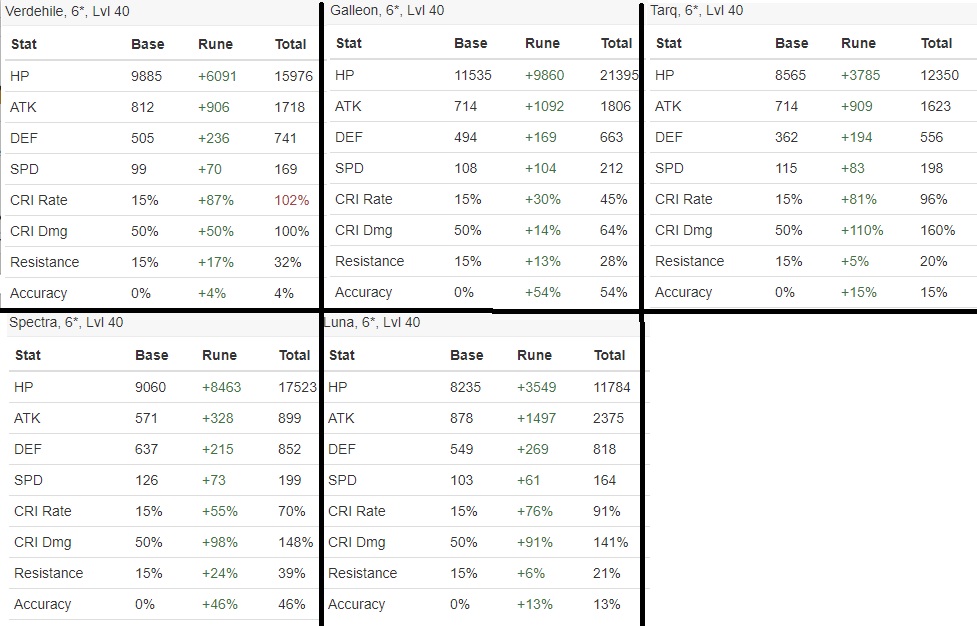Click the Stat column header in Spectra table

(28, 355)
